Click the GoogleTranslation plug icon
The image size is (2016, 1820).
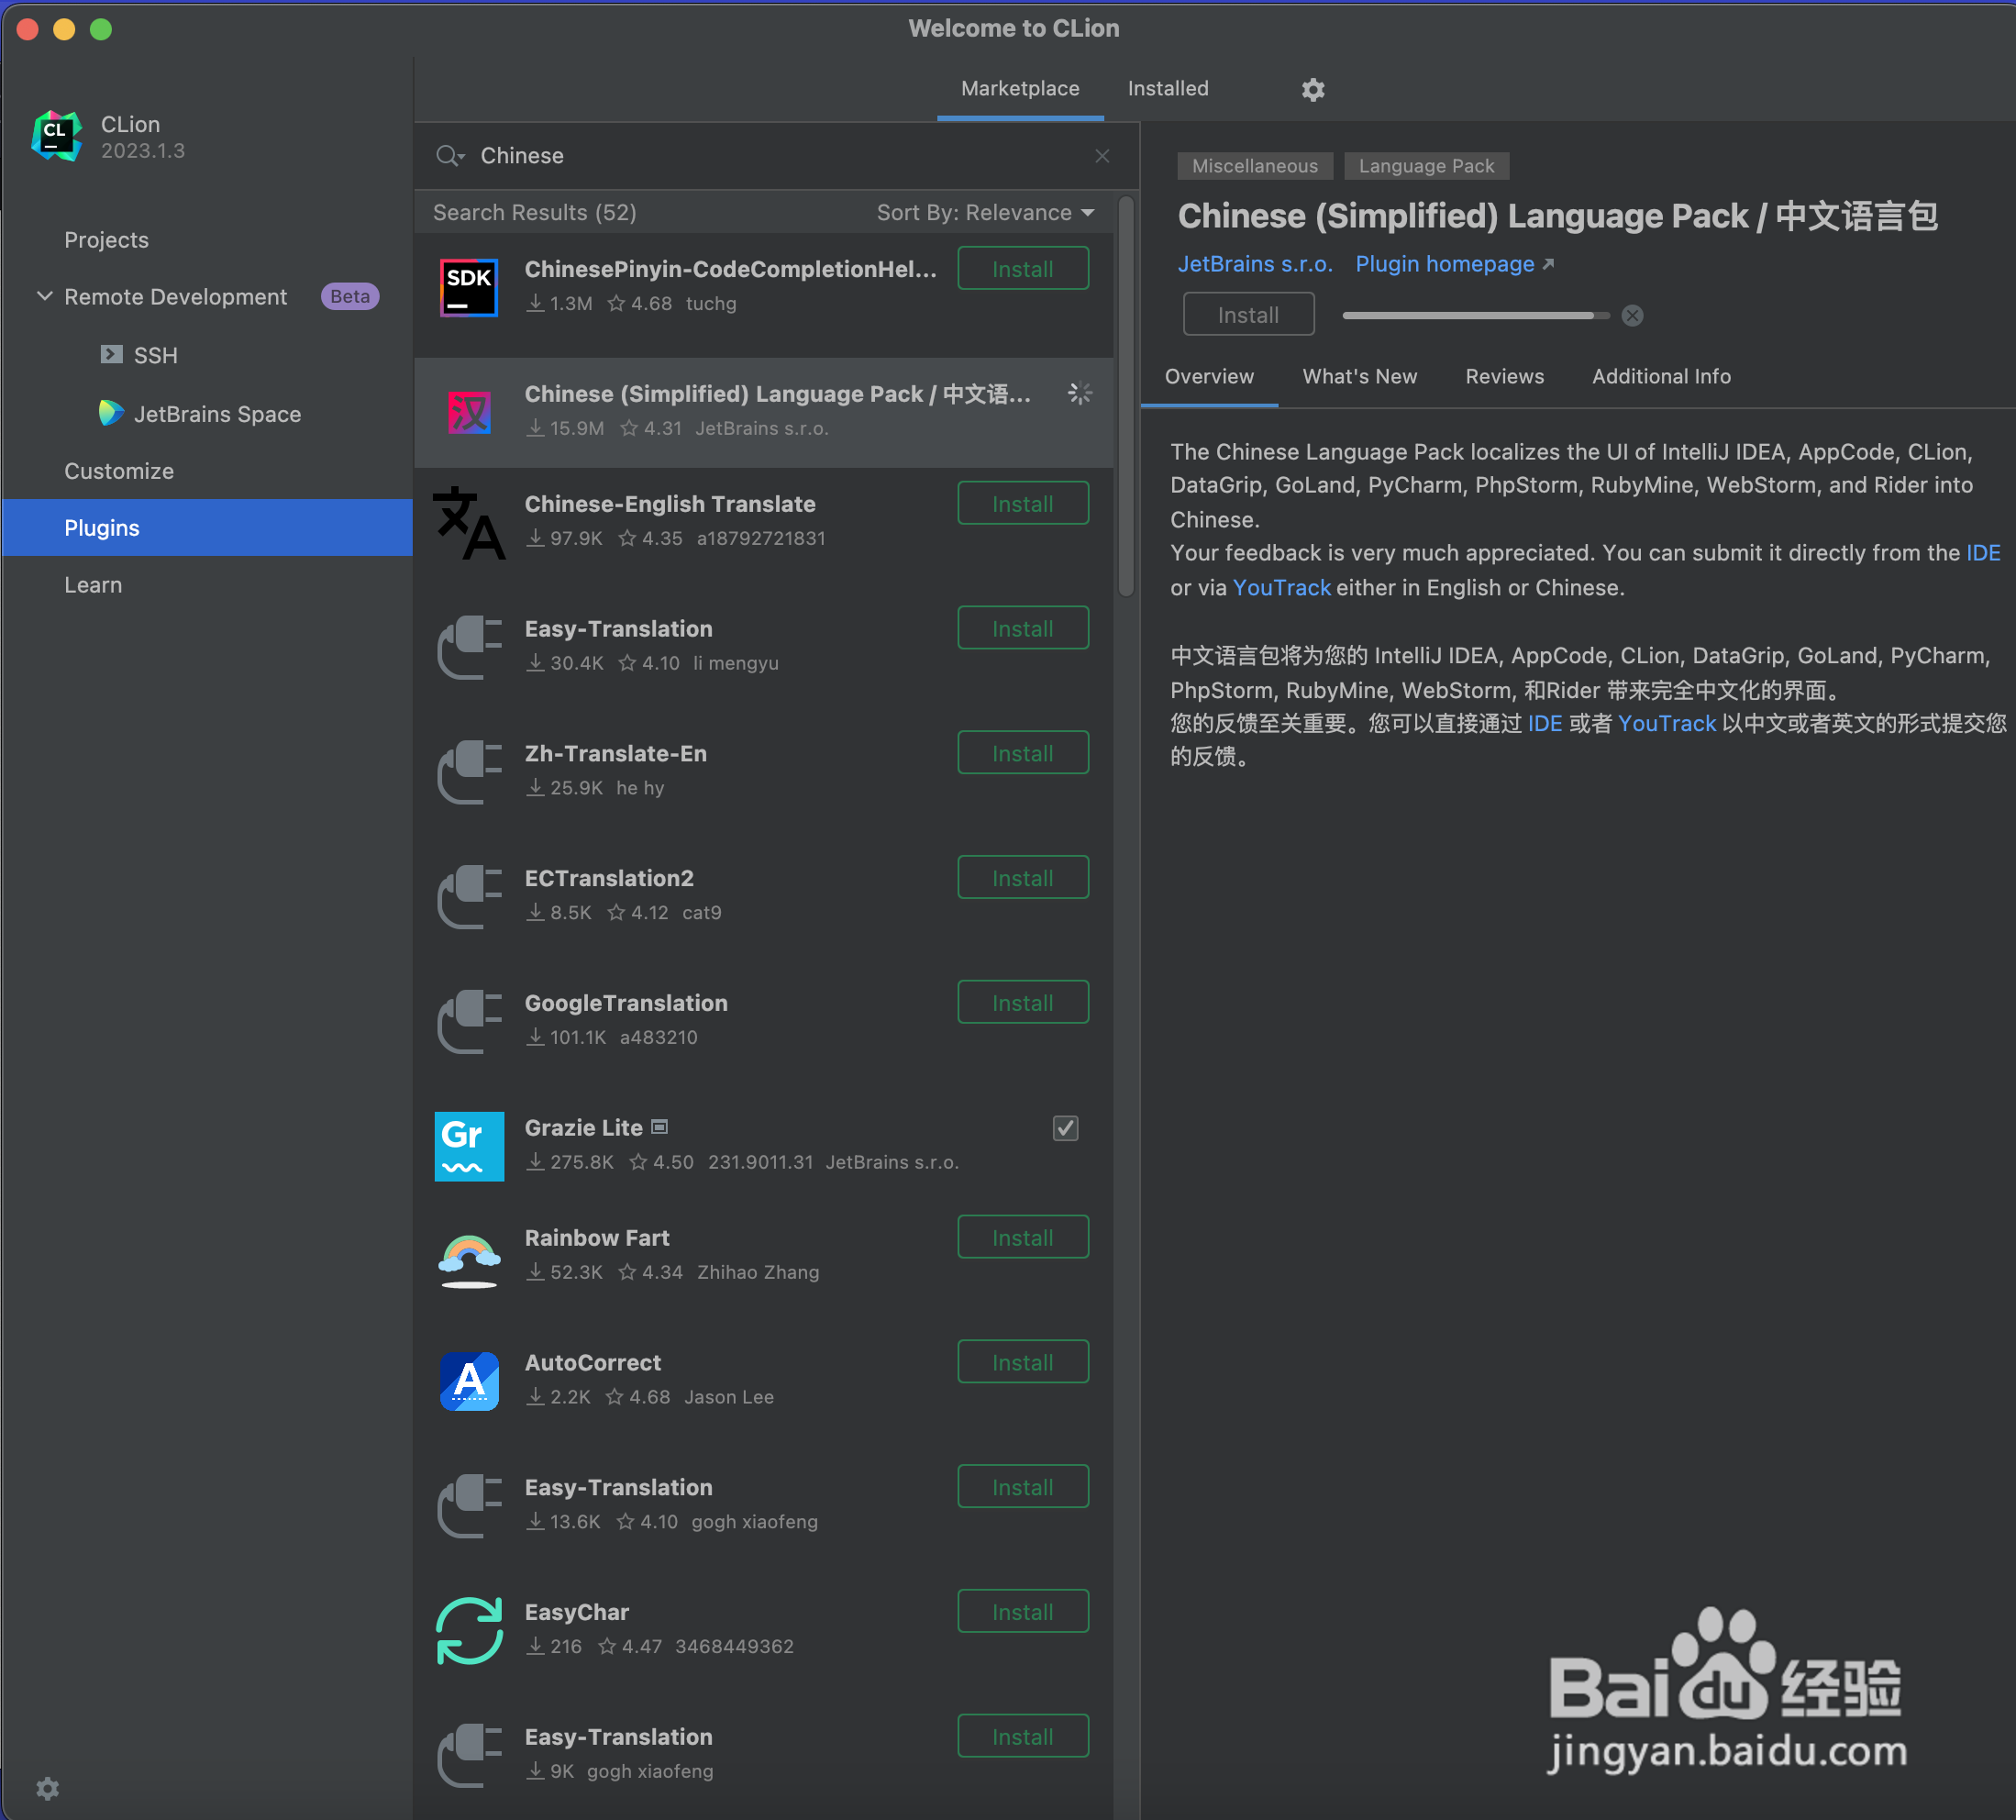[x=469, y=1022]
